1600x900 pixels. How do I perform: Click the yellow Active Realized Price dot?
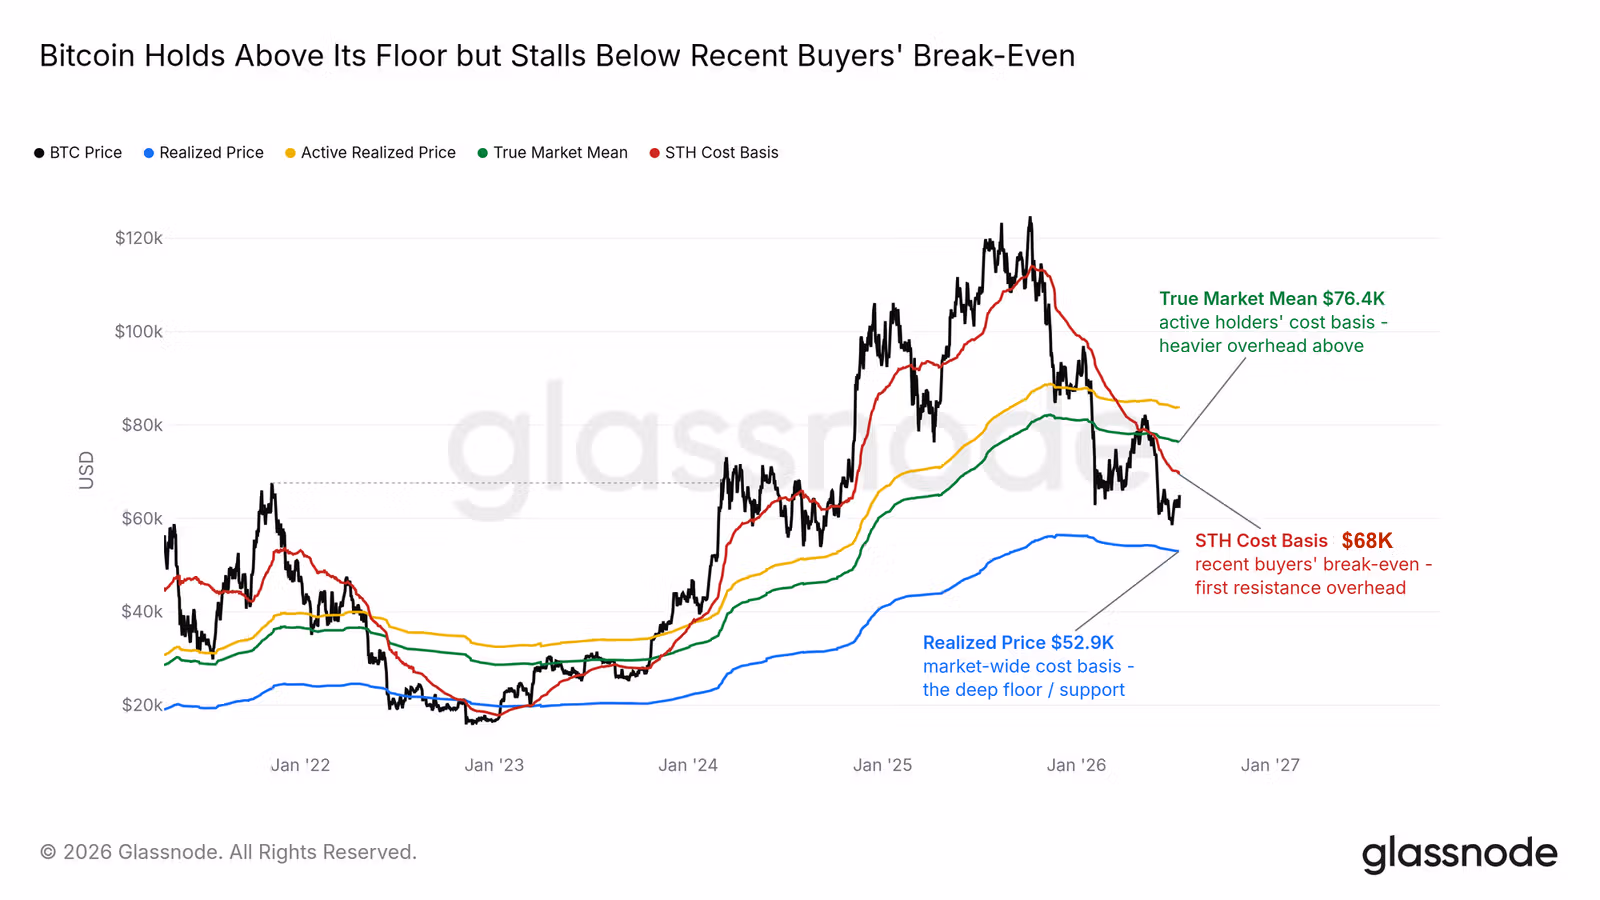point(291,153)
